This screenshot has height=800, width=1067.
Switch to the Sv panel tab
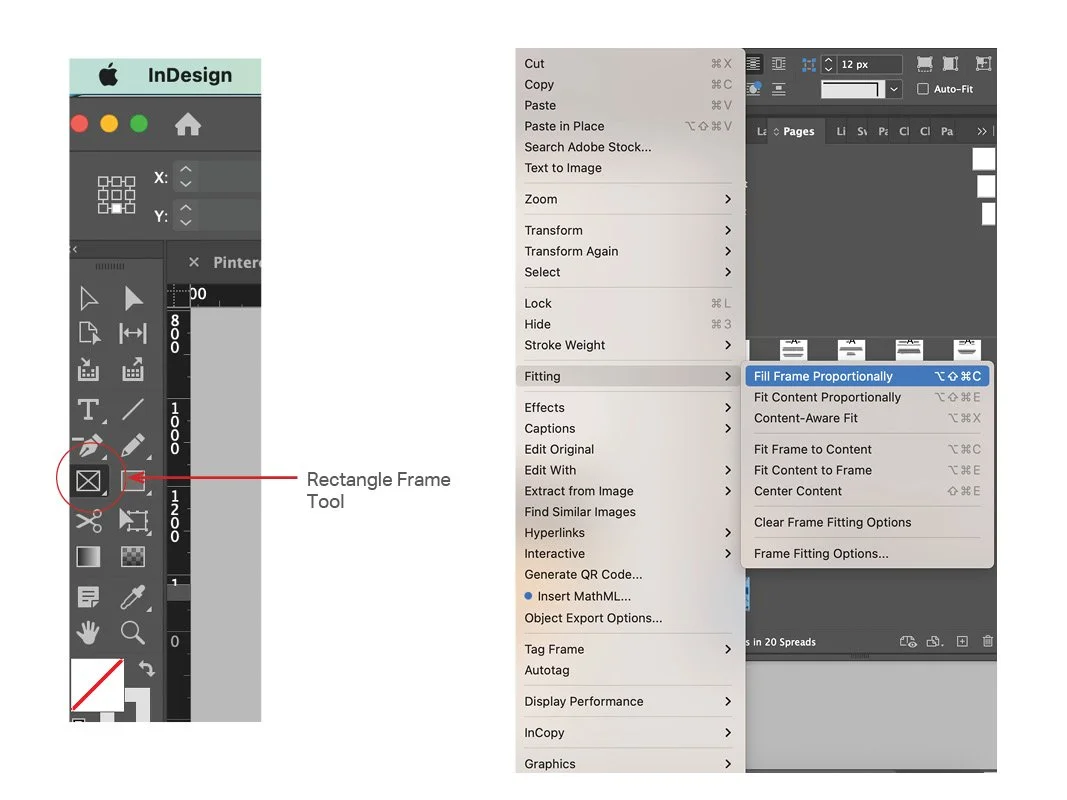(x=862, y=131)
